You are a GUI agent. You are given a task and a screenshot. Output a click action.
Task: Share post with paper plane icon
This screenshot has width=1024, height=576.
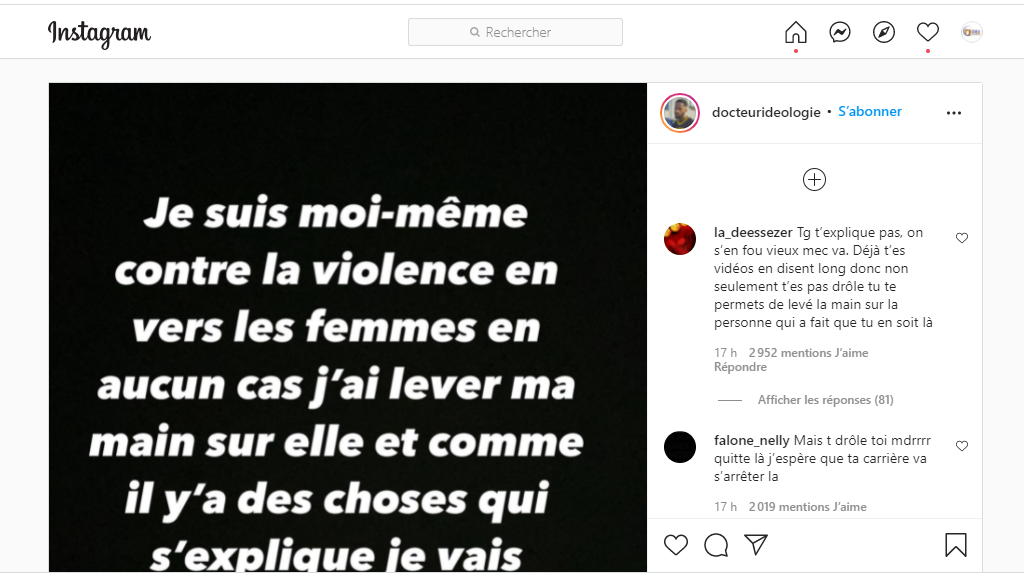point(756,545)
